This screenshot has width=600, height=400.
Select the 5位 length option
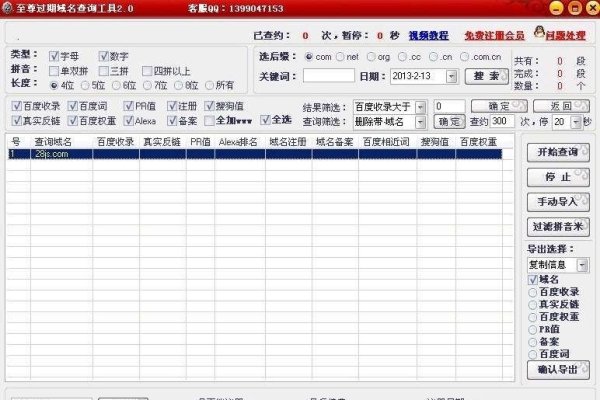pyautogui.click(x=85, y=85)
